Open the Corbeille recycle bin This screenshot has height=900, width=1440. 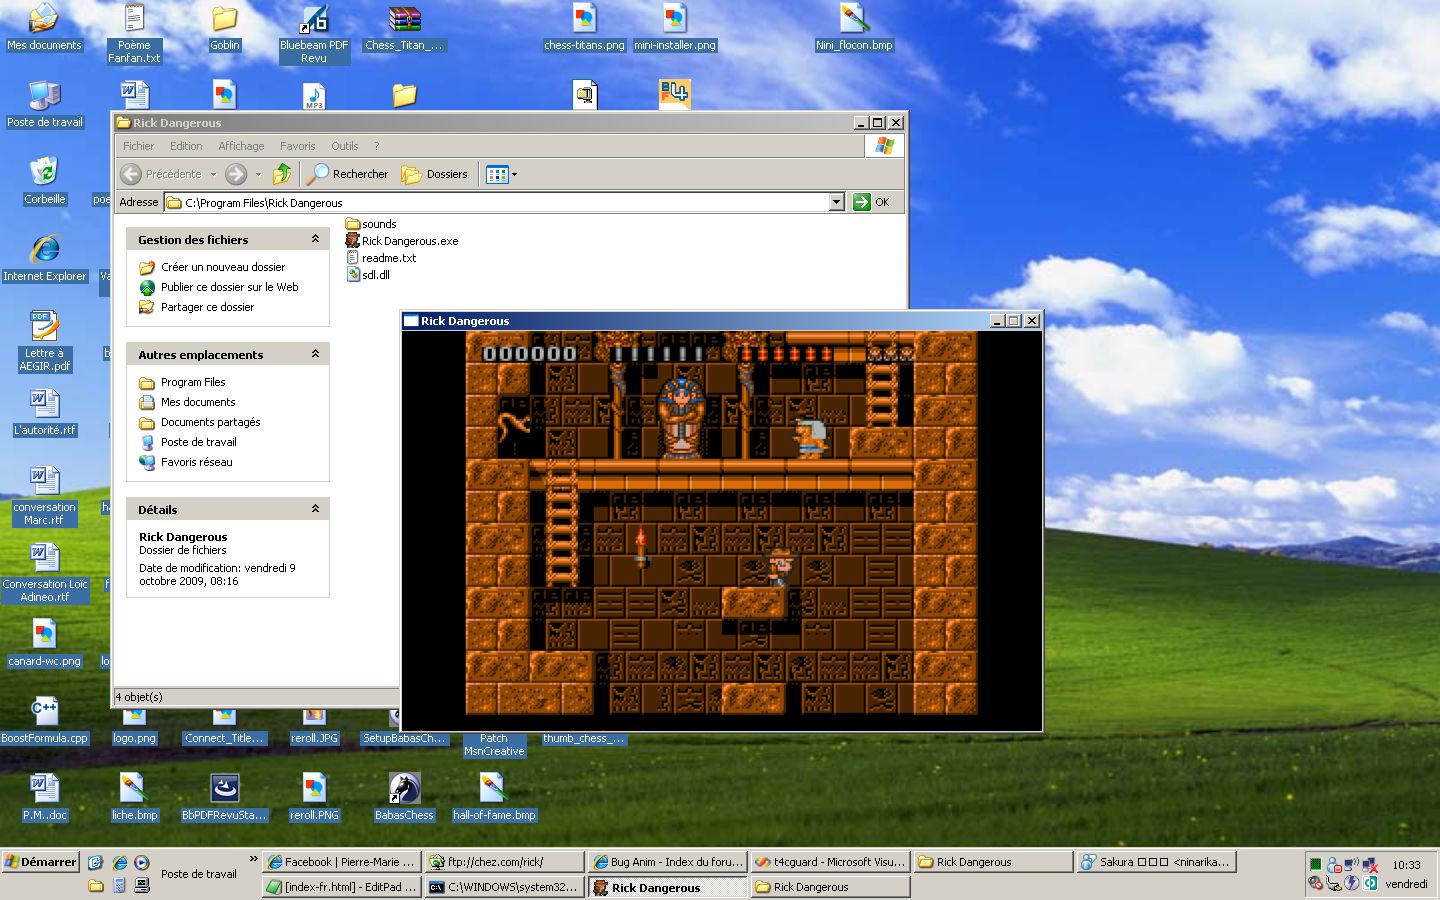[44, 181]
